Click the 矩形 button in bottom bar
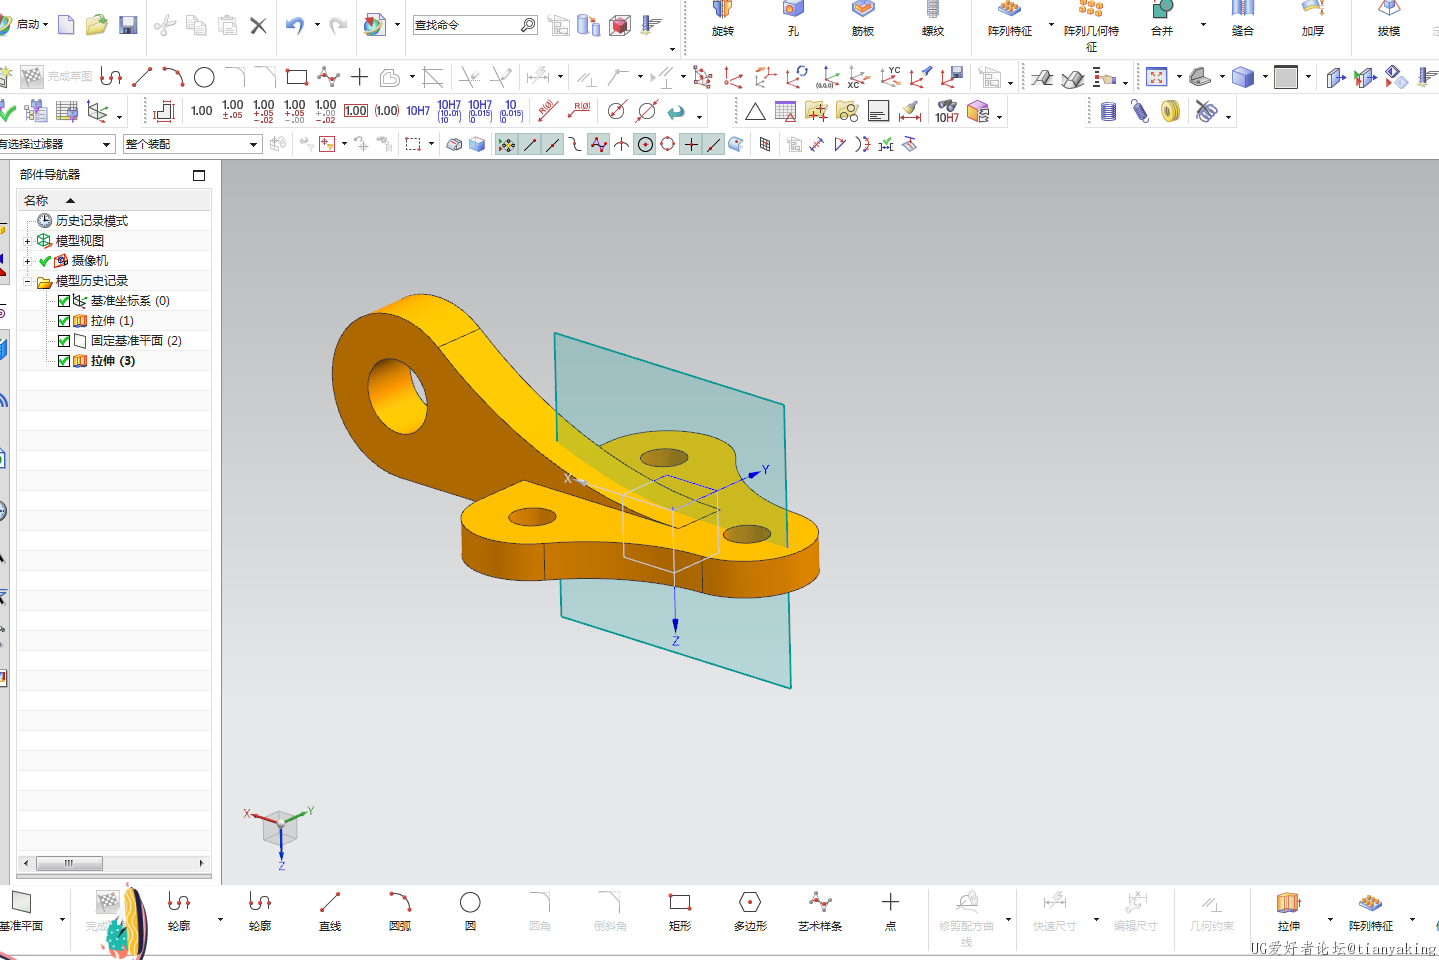This screenshot has width=1439, height=960. (x=680, y=911)
